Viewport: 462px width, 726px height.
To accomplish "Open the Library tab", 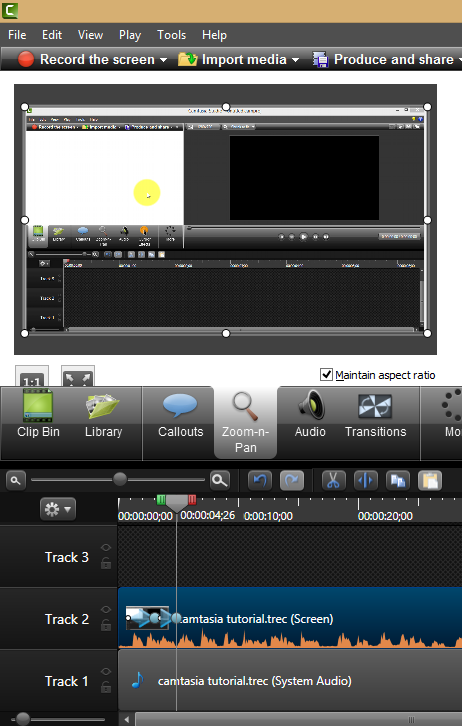I will tap(103, 415).
